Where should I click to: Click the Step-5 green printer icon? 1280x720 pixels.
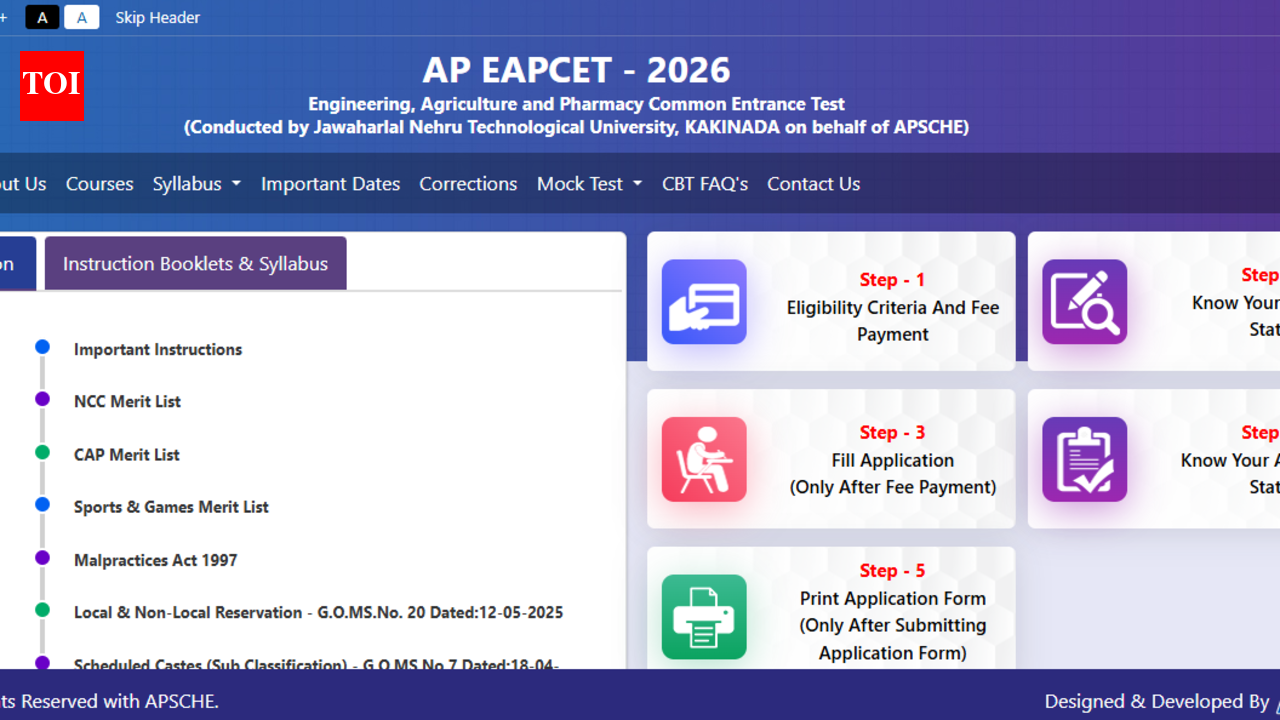(704, 617)
